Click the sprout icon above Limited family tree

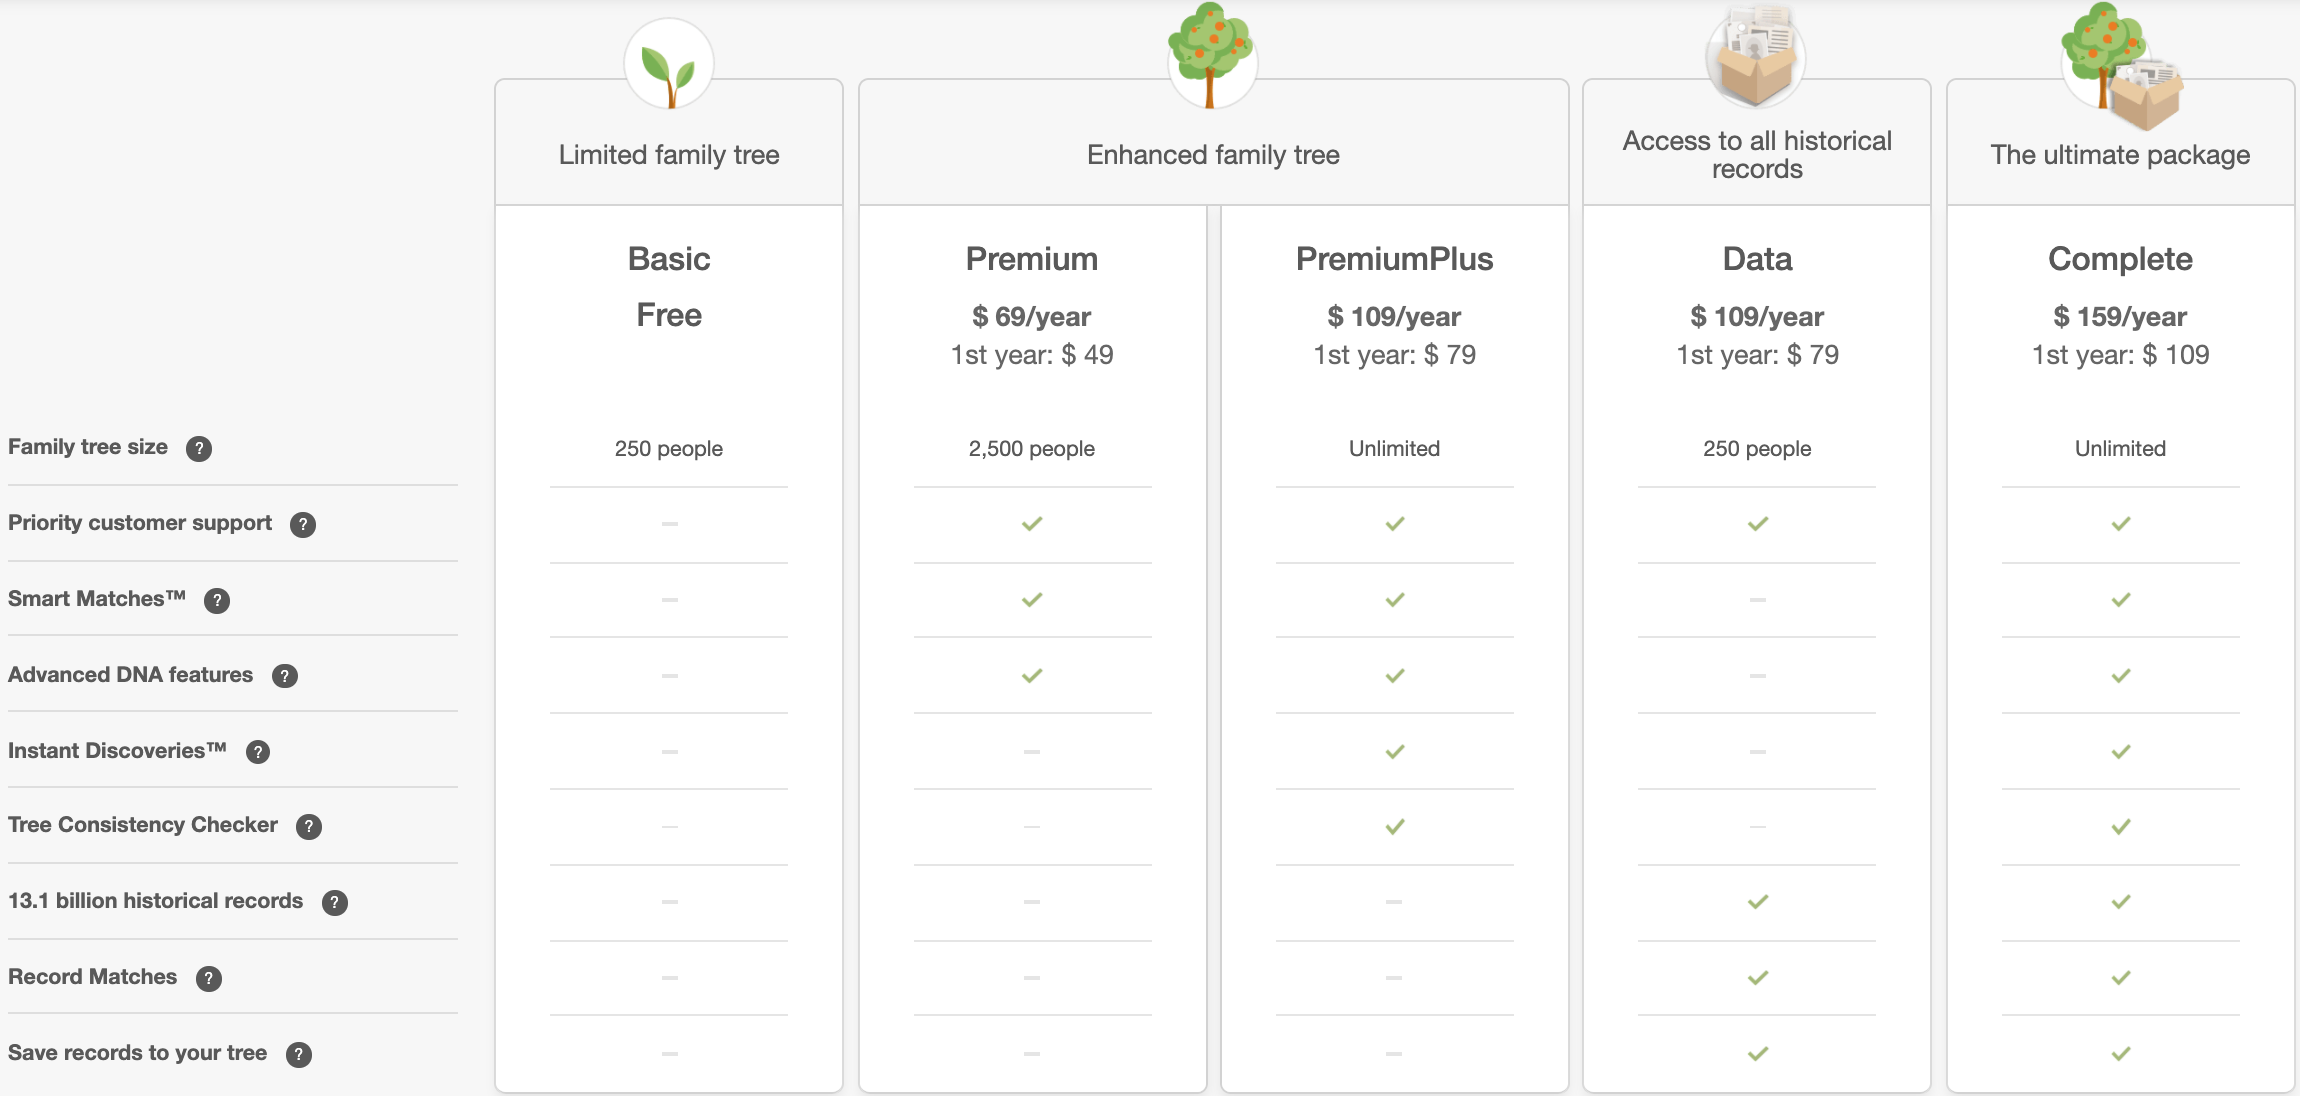668,62
